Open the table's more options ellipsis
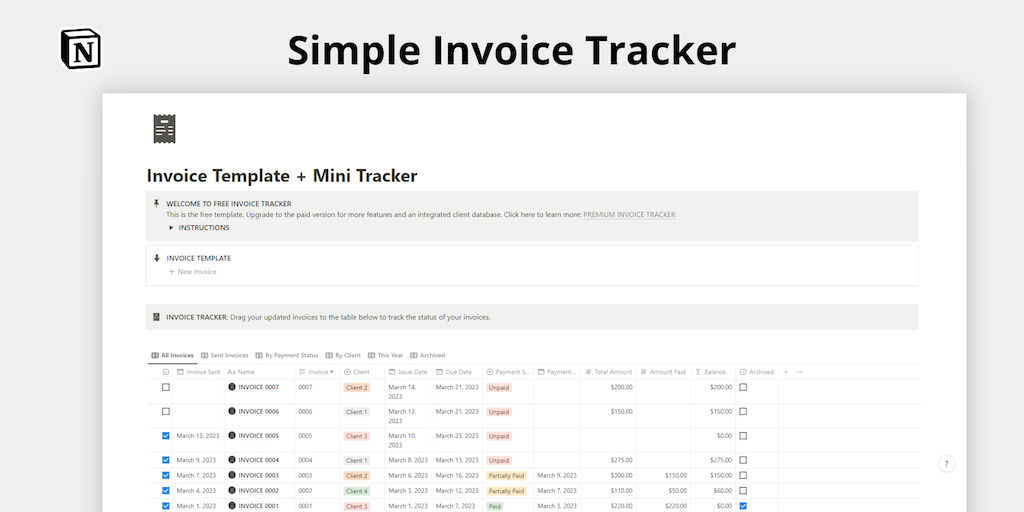1024x512 pixels. (800, 372)
